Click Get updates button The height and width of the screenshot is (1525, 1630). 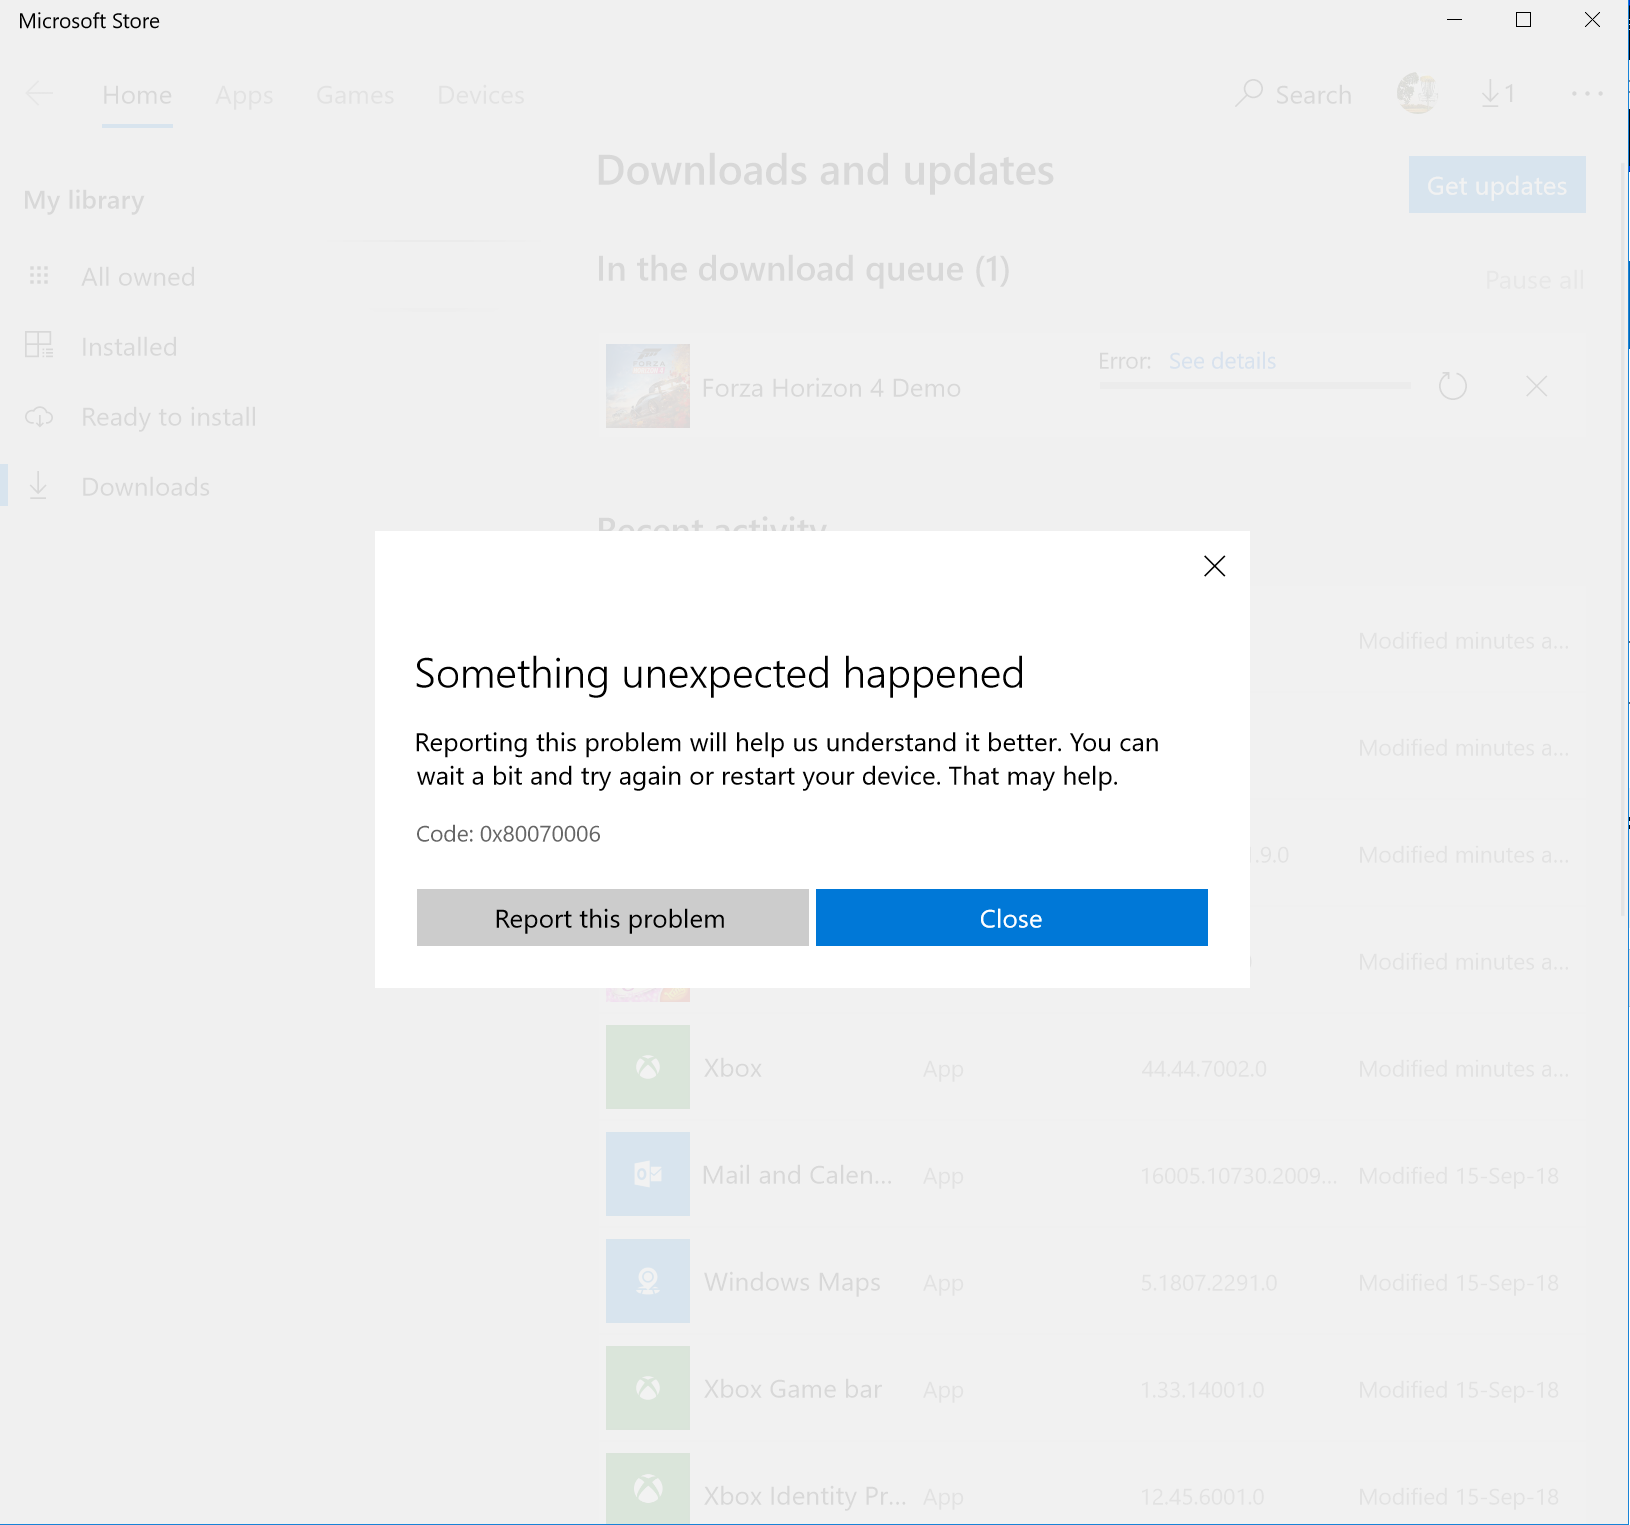[1497, 185]
